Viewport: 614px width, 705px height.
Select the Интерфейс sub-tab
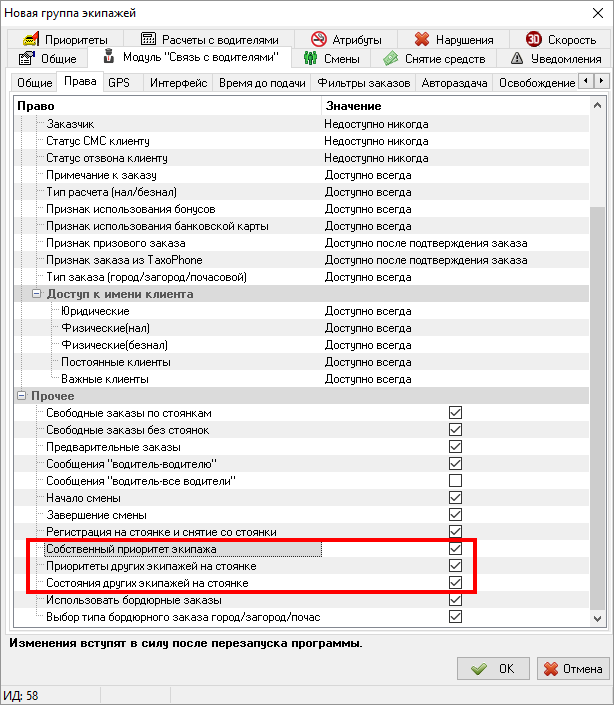[178, 83]
